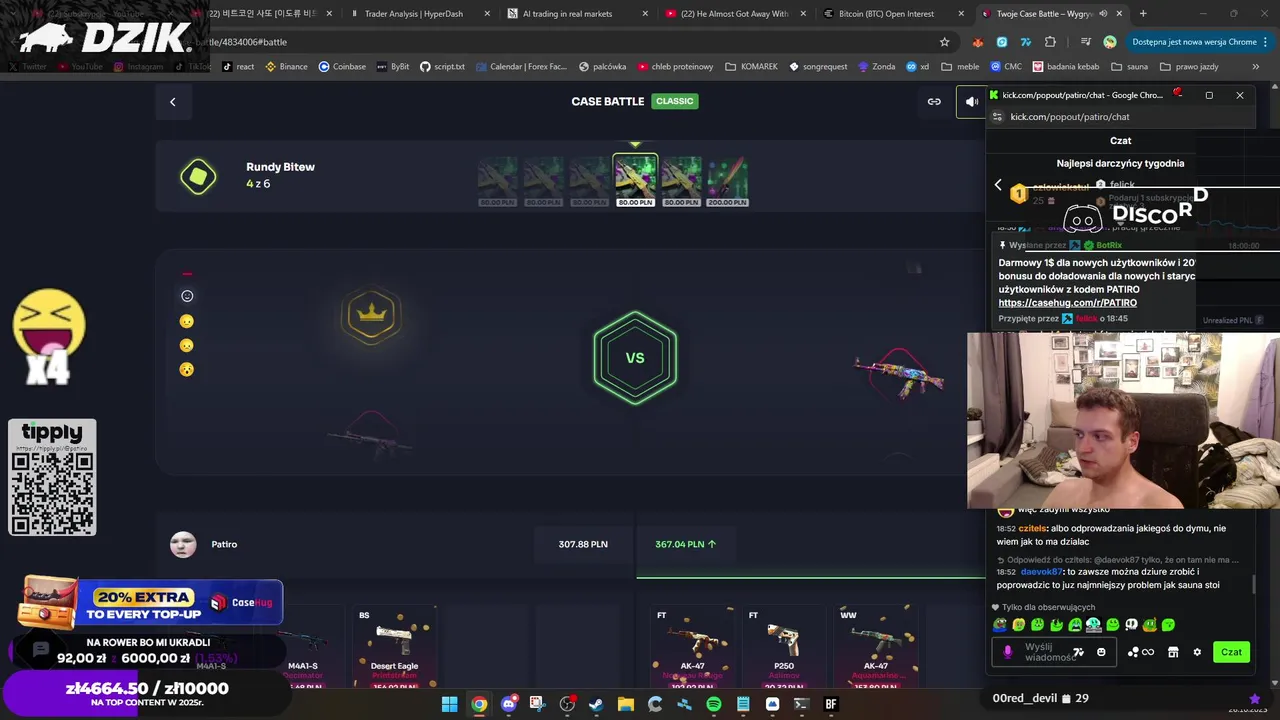Open the script.txt GitHub bookmark
The image size is (1280, 720).
pyautogui.click(x=442, y=66)
